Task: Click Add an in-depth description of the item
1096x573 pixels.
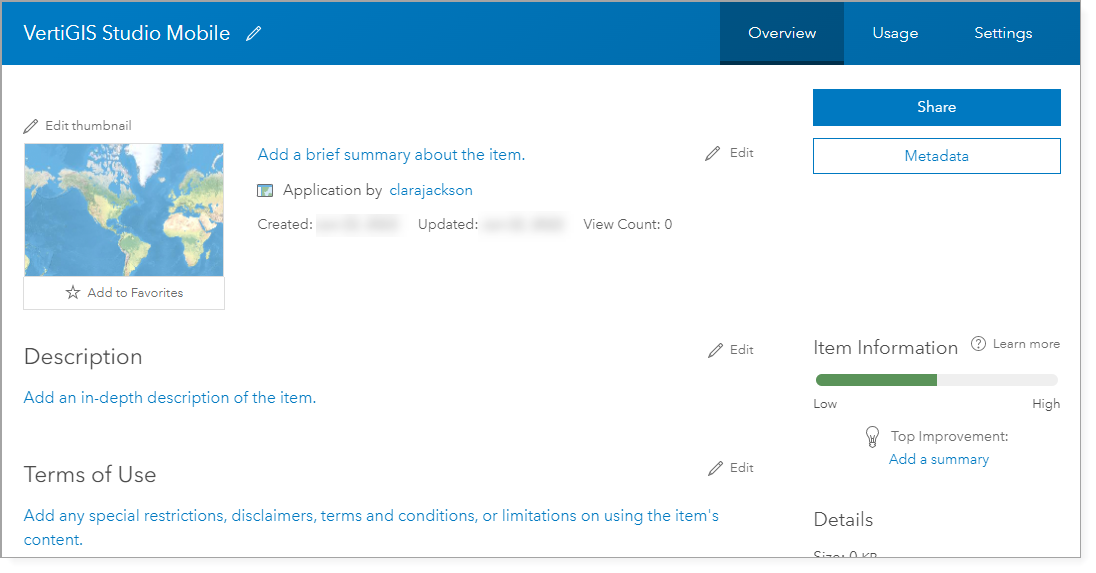Action: tap(170, 398)
